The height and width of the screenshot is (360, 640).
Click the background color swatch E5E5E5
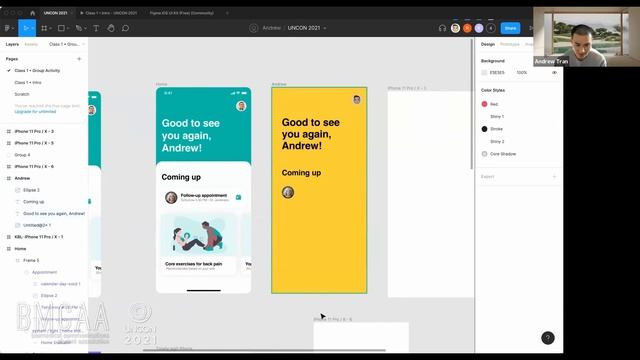pyautogui.click(x=484, y=72)
